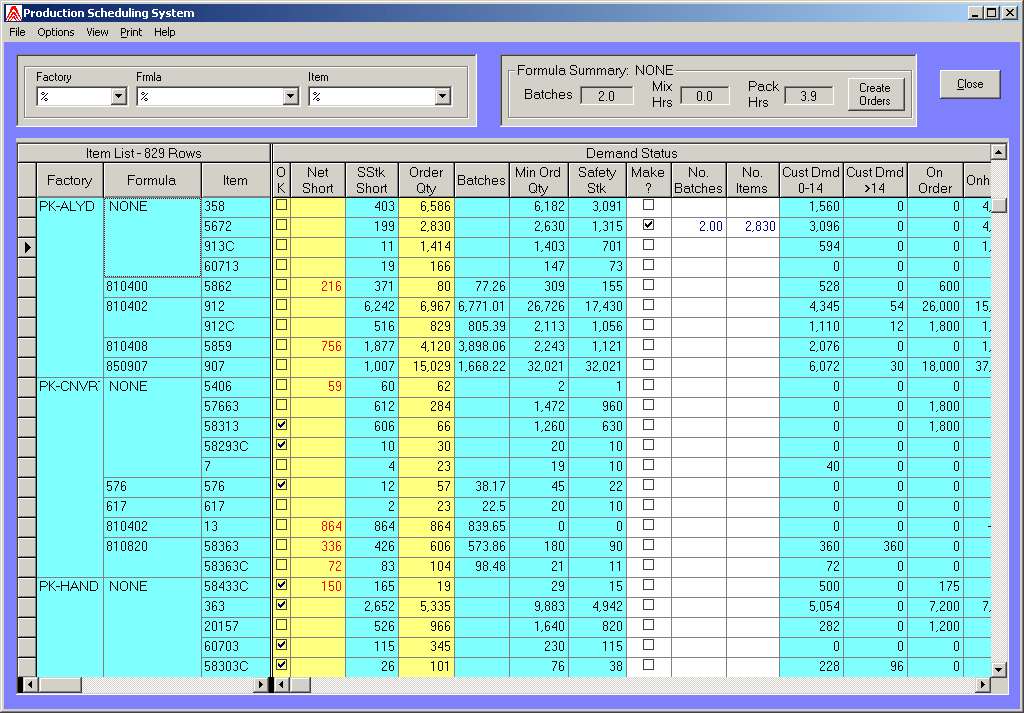This screenshot has height=713, width=1024.
Task: Click Demand Status horizontal scrollbar right arrow
Action: [983, 684]
